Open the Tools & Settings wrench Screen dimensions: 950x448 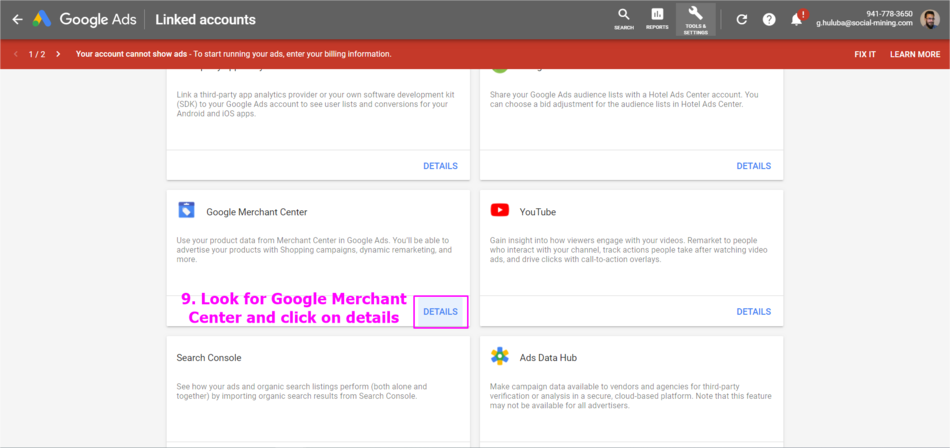click(x=696, y=19)
